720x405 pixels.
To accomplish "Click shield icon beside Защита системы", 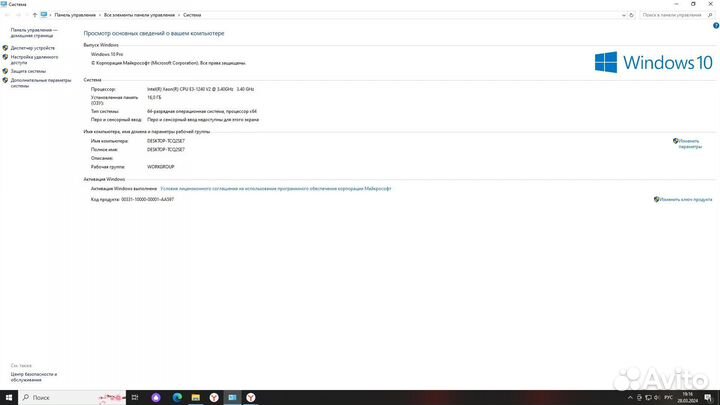I will 5,71.
